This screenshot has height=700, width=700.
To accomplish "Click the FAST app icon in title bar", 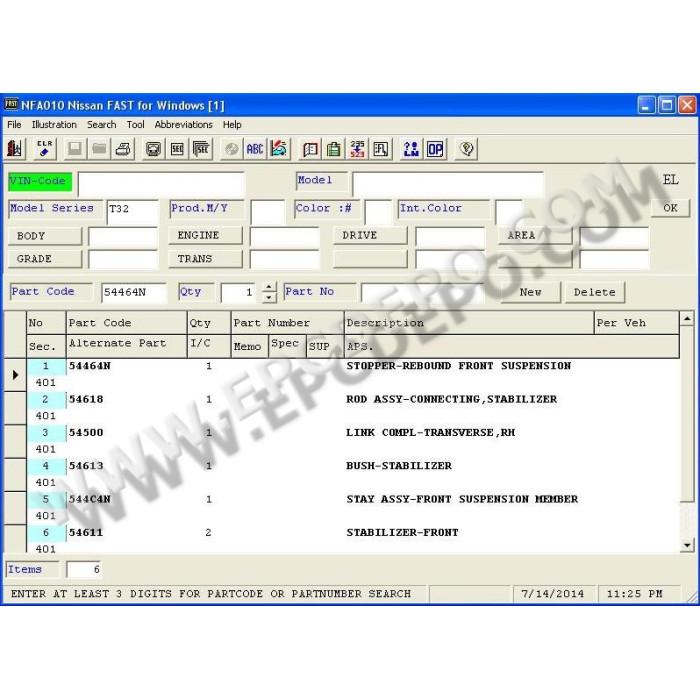I will pyautogui.click(x=11, y=105).
